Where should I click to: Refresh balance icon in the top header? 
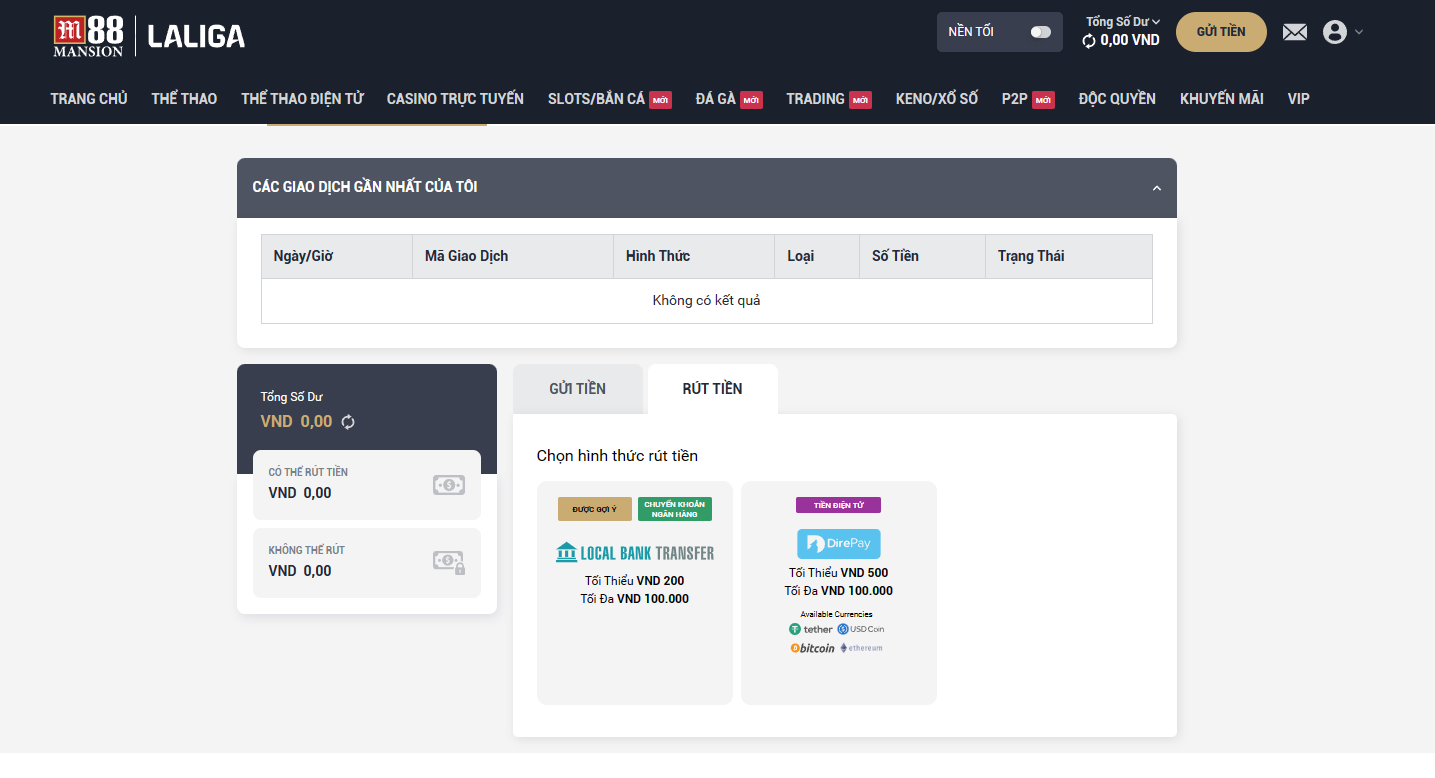tap(1089, 41)
